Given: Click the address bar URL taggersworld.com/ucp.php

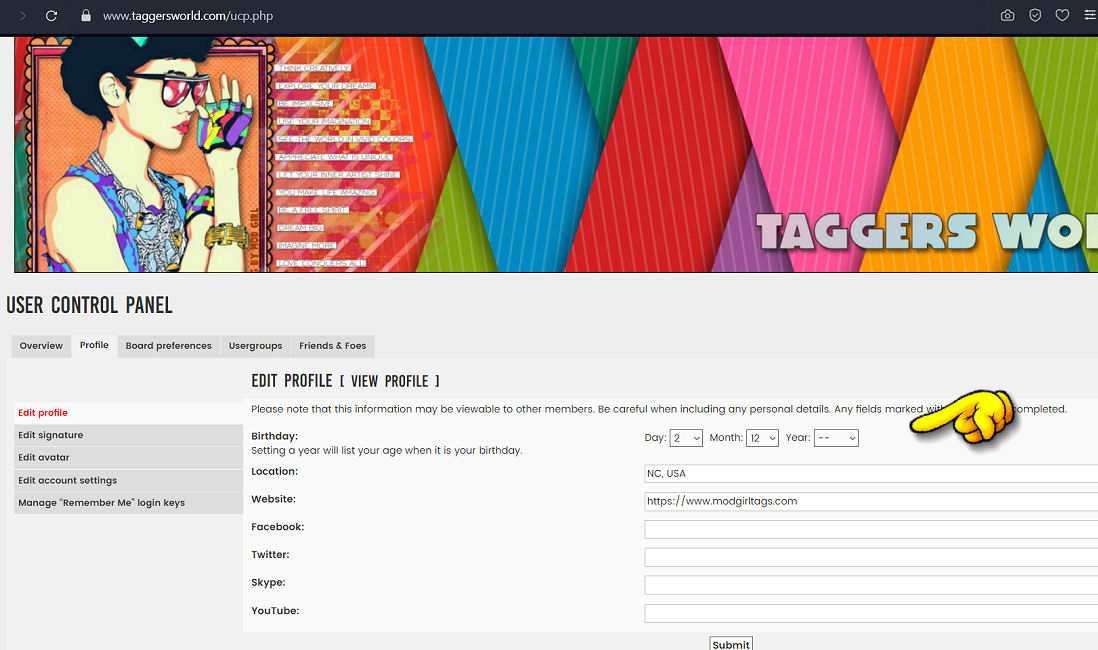Looking at the screenshot, I should point(188,15).
